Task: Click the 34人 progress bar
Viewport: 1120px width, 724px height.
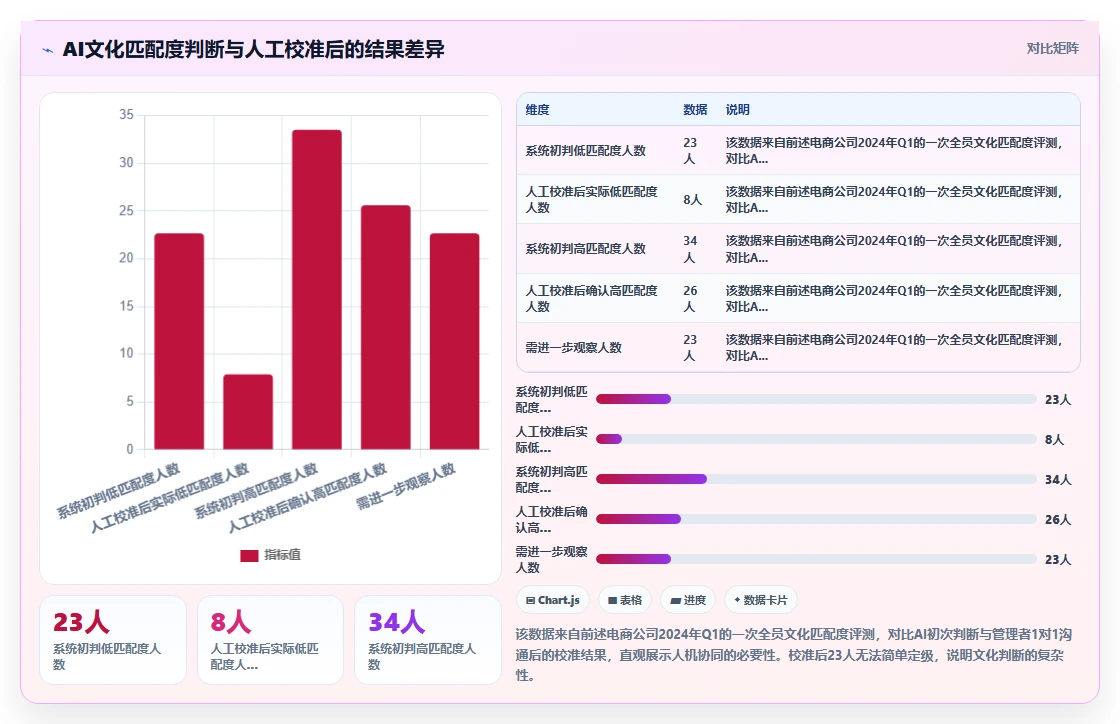Action: pyautogui.click(x=816, y=479)
